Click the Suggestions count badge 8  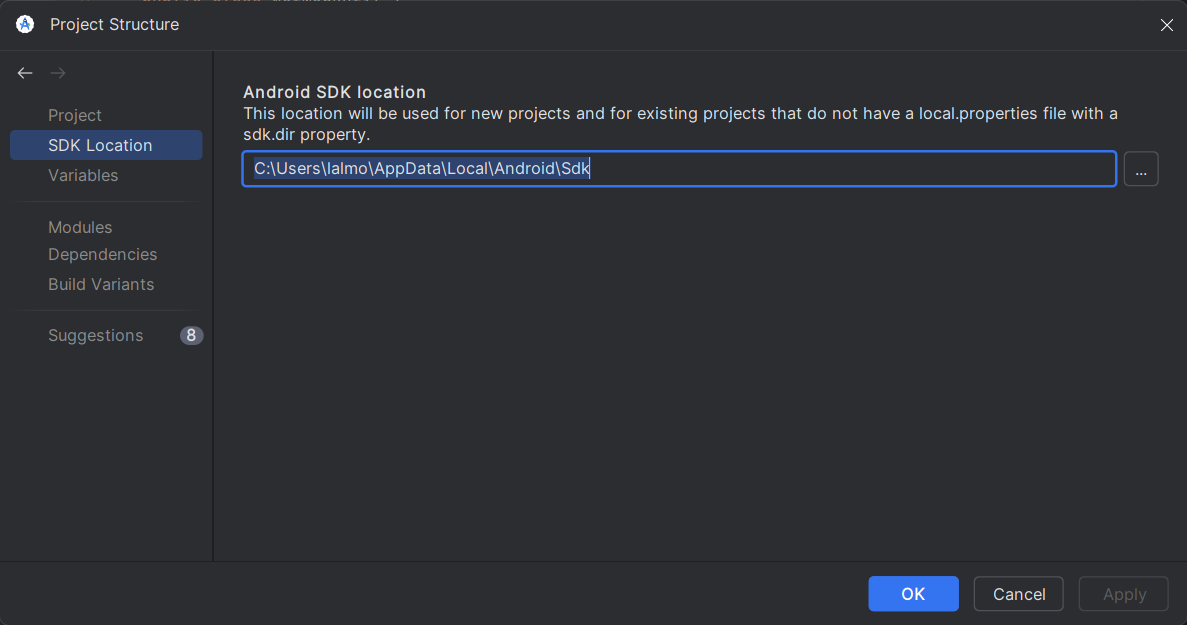pyautogui.click(x=192, y=335)
